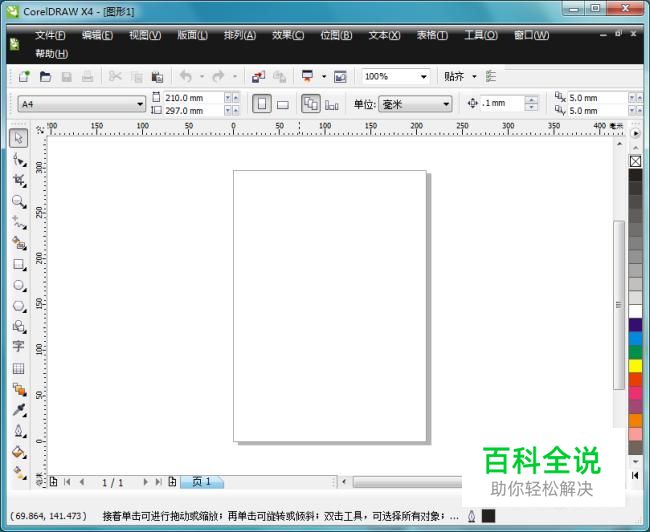This screenshot has width=650, height=532.
Task: Click the Print icon
Action: click(87, 77)
